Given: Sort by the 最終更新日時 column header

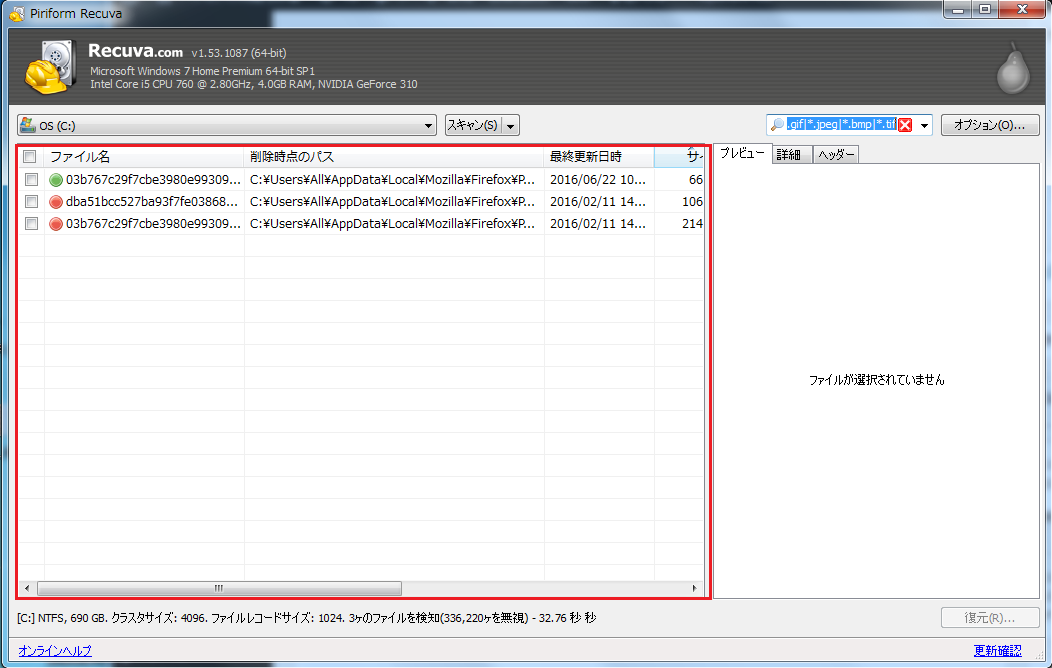Looking at the screenshot, I should click(x=599, y=157).
